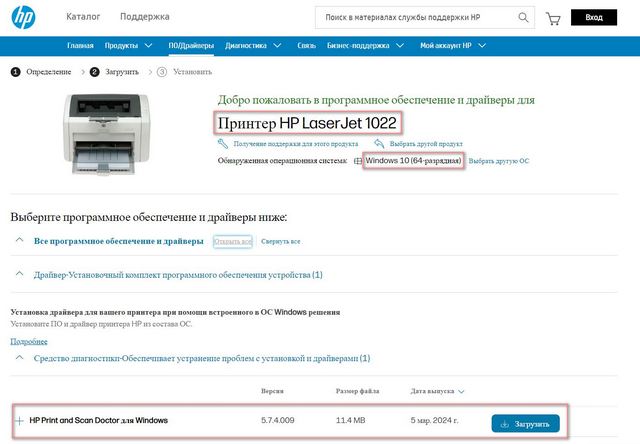The height and width of the screenshot is (444, 640).
Task: Open the Продукты menu label
Action: (x=121, y=46)
